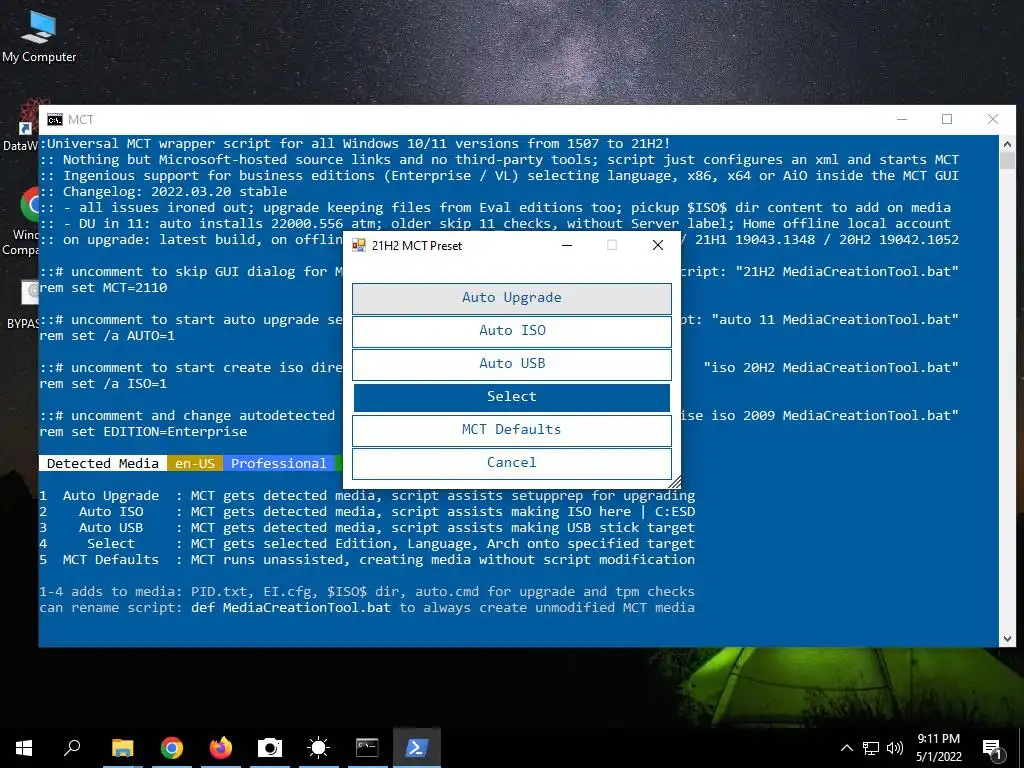Click the '1 Auto Upgrade' console list row
Viewport: 1024px width, 768px height.
(367, 496)
